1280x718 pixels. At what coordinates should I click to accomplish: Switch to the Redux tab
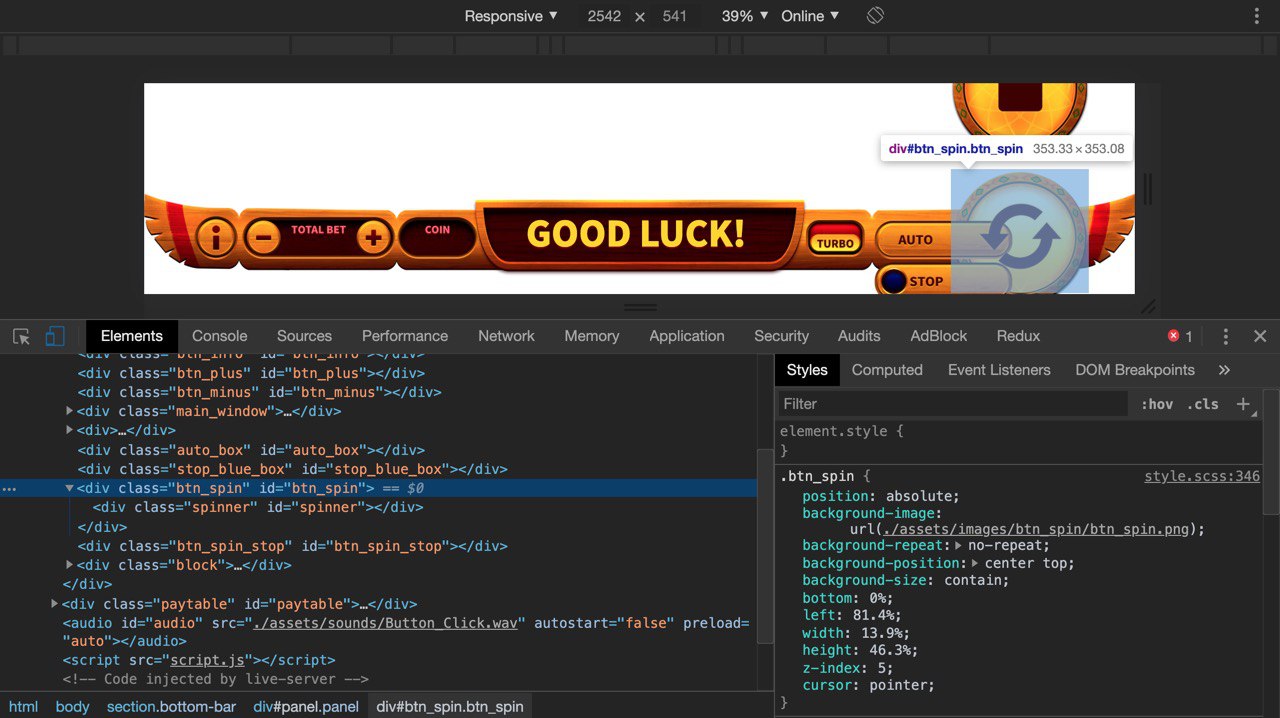(x=1018, y=336)
